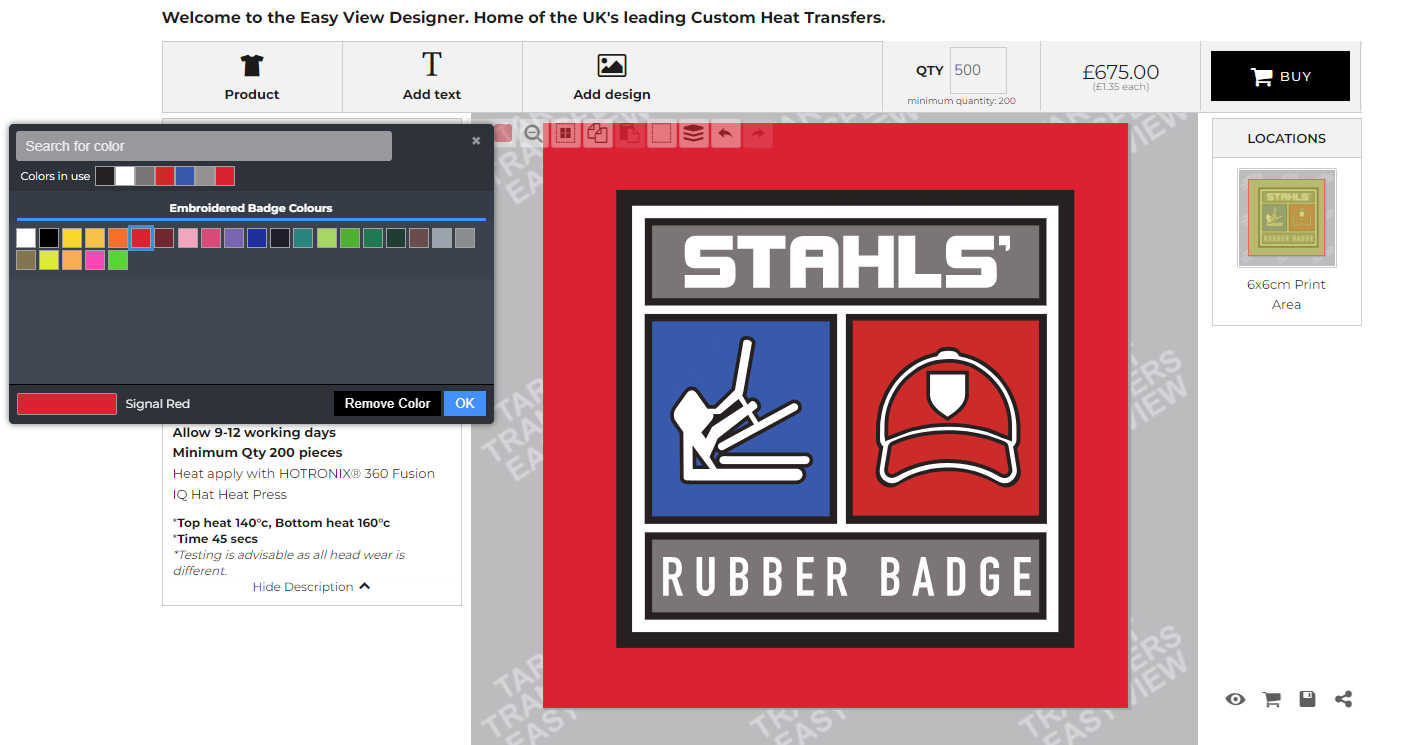1408x745 pixels.
Task: Select the 6x6cm Print Area thumbnail
Action: [x=1286, y=218]
